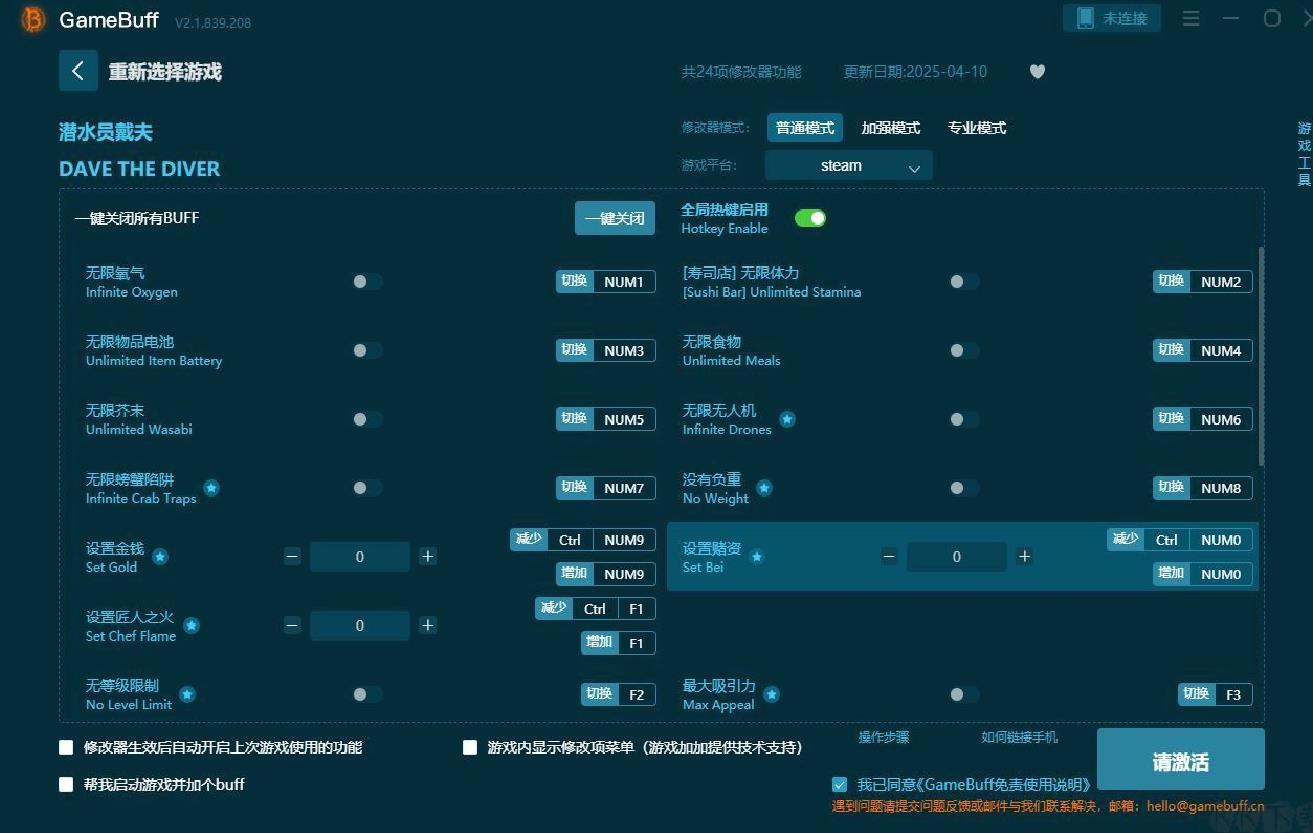Increase Set Chef Flame with plus icon

pyautogui.click(x=428, y=625)
